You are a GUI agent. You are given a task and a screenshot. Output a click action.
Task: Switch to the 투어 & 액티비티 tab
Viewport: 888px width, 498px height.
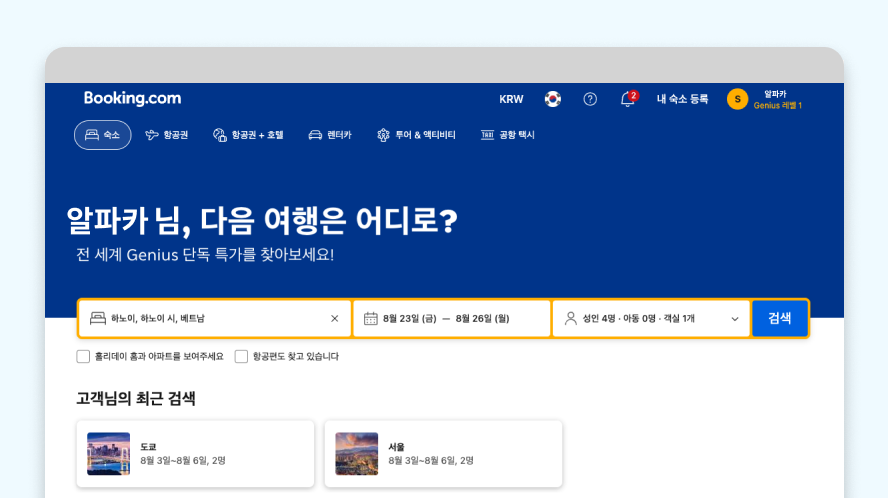[x=416, y=135]
